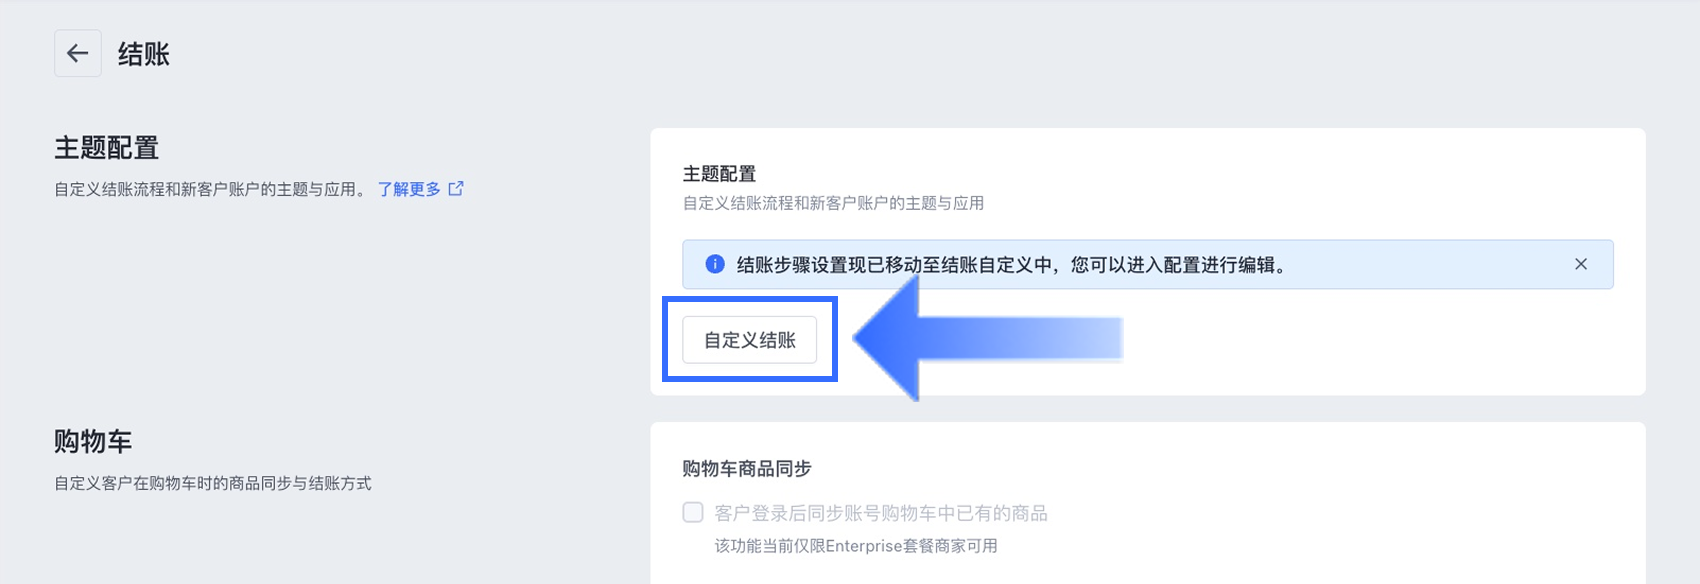The image size is (1700, 584).
Task: Click 自定义客户在购物车时 description text
Action: tap(213, 483)
